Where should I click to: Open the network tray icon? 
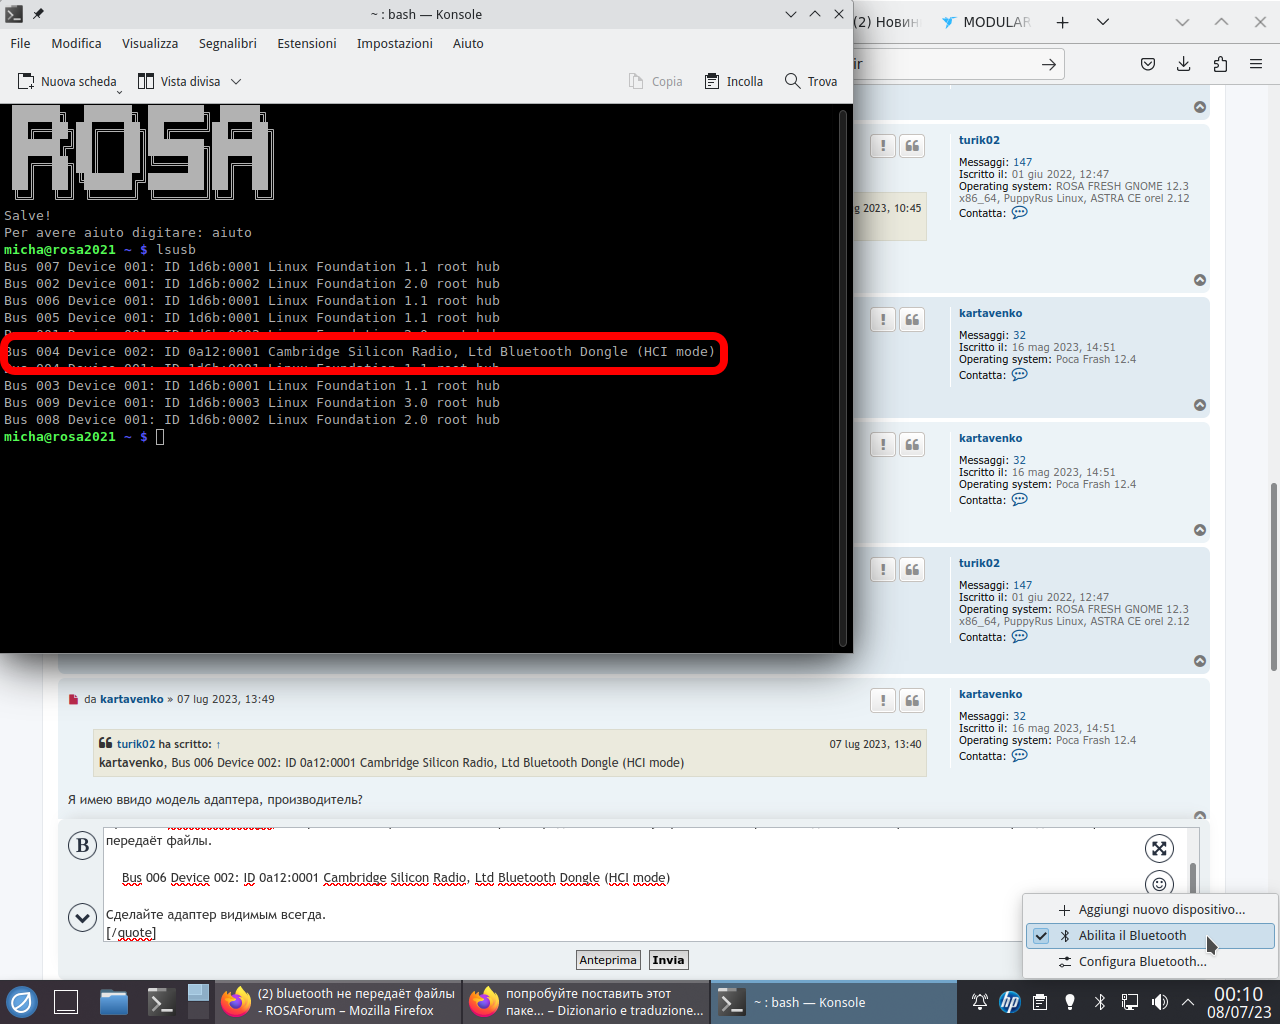(1130, 1002)
